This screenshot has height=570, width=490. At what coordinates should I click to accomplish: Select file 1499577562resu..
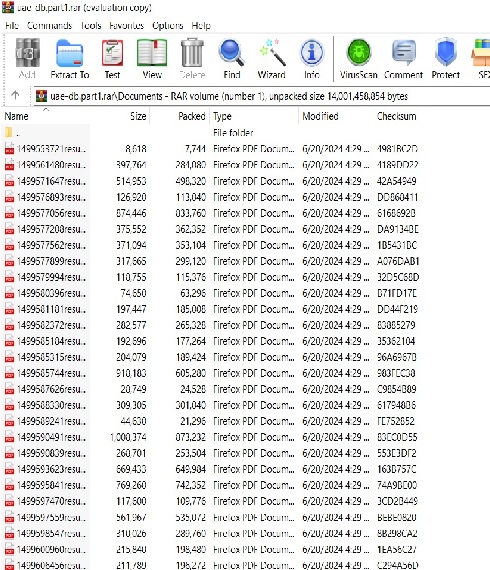[51, 245]
